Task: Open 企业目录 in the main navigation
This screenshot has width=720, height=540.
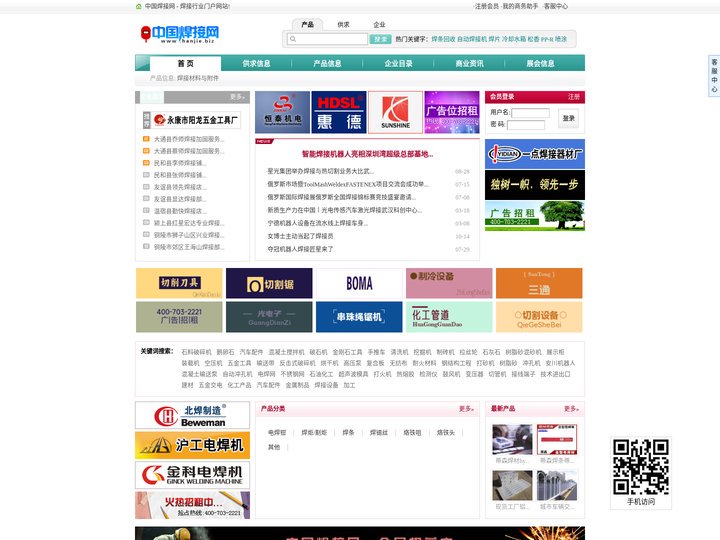Action: tap(399, 63)
